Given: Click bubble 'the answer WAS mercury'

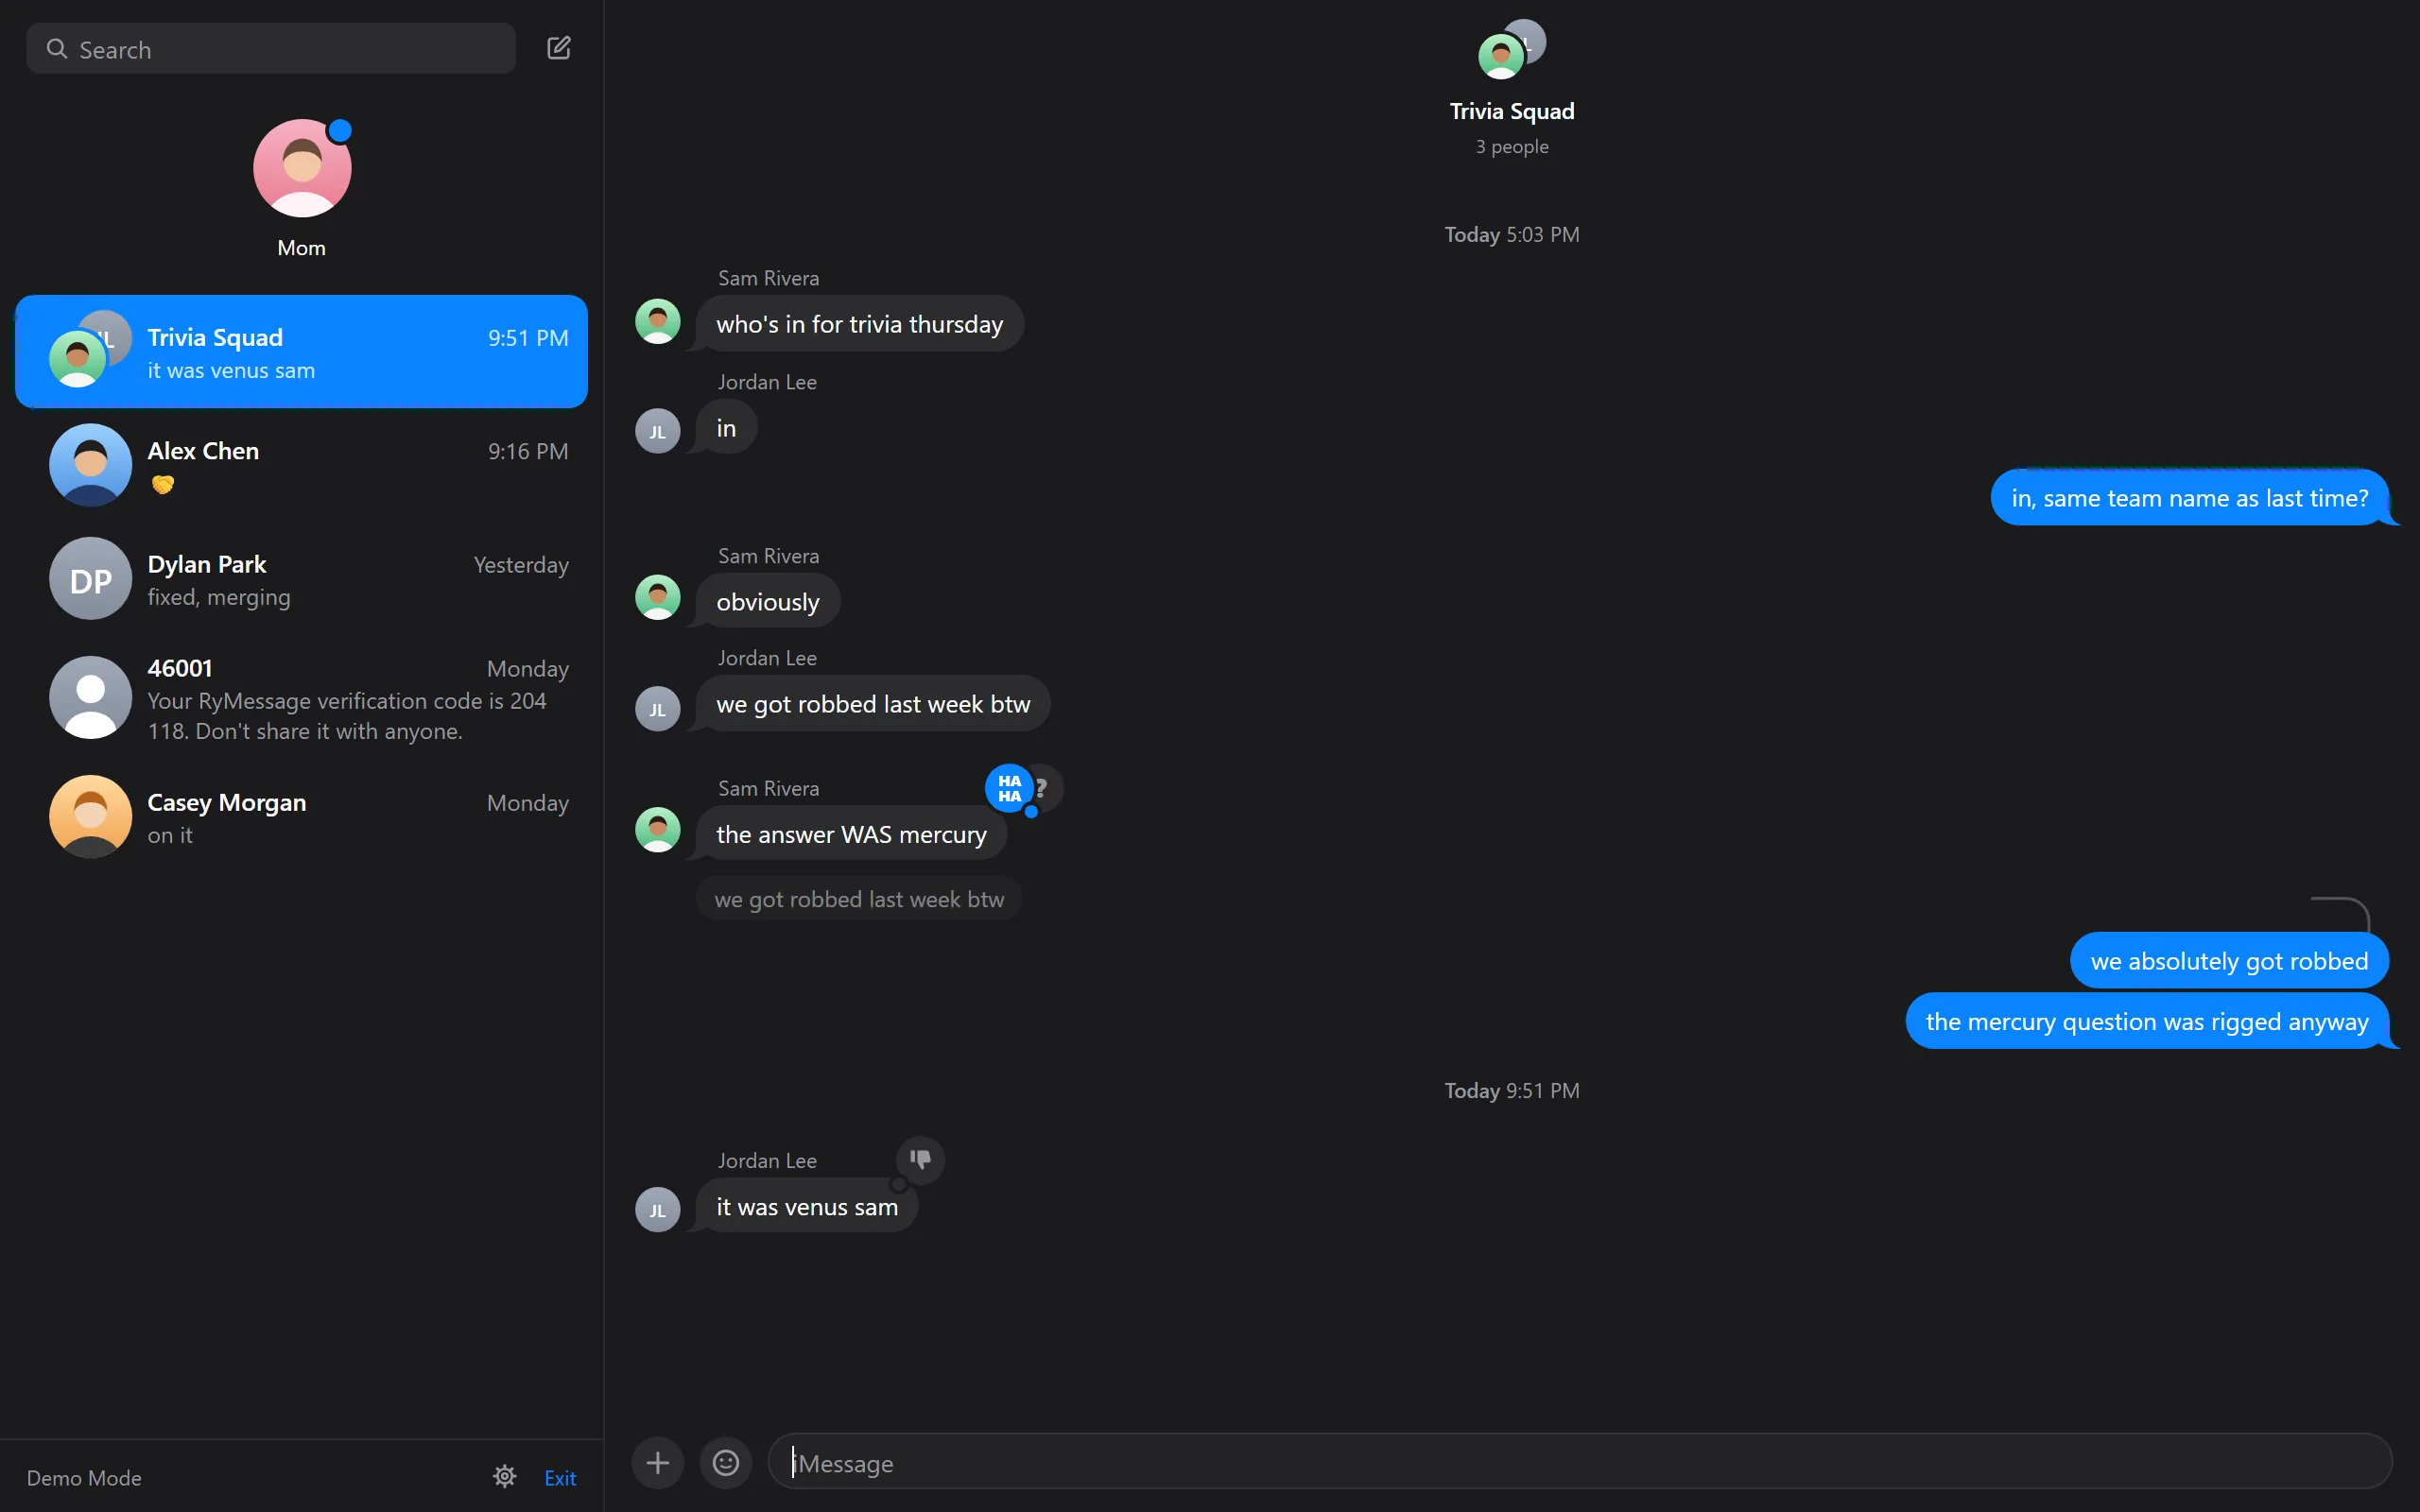Looking at the screenshot, I should [x=851, y=834].
